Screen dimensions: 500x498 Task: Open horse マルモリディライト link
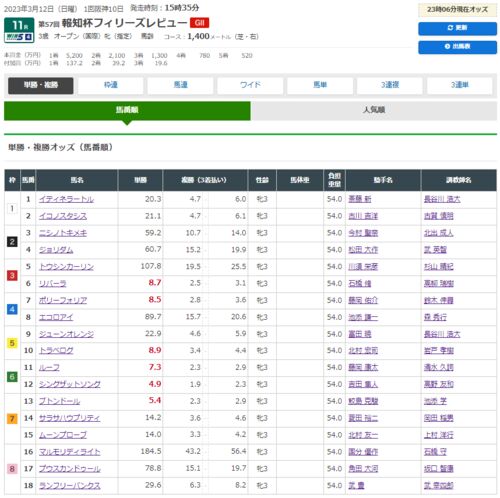(70, 452)
